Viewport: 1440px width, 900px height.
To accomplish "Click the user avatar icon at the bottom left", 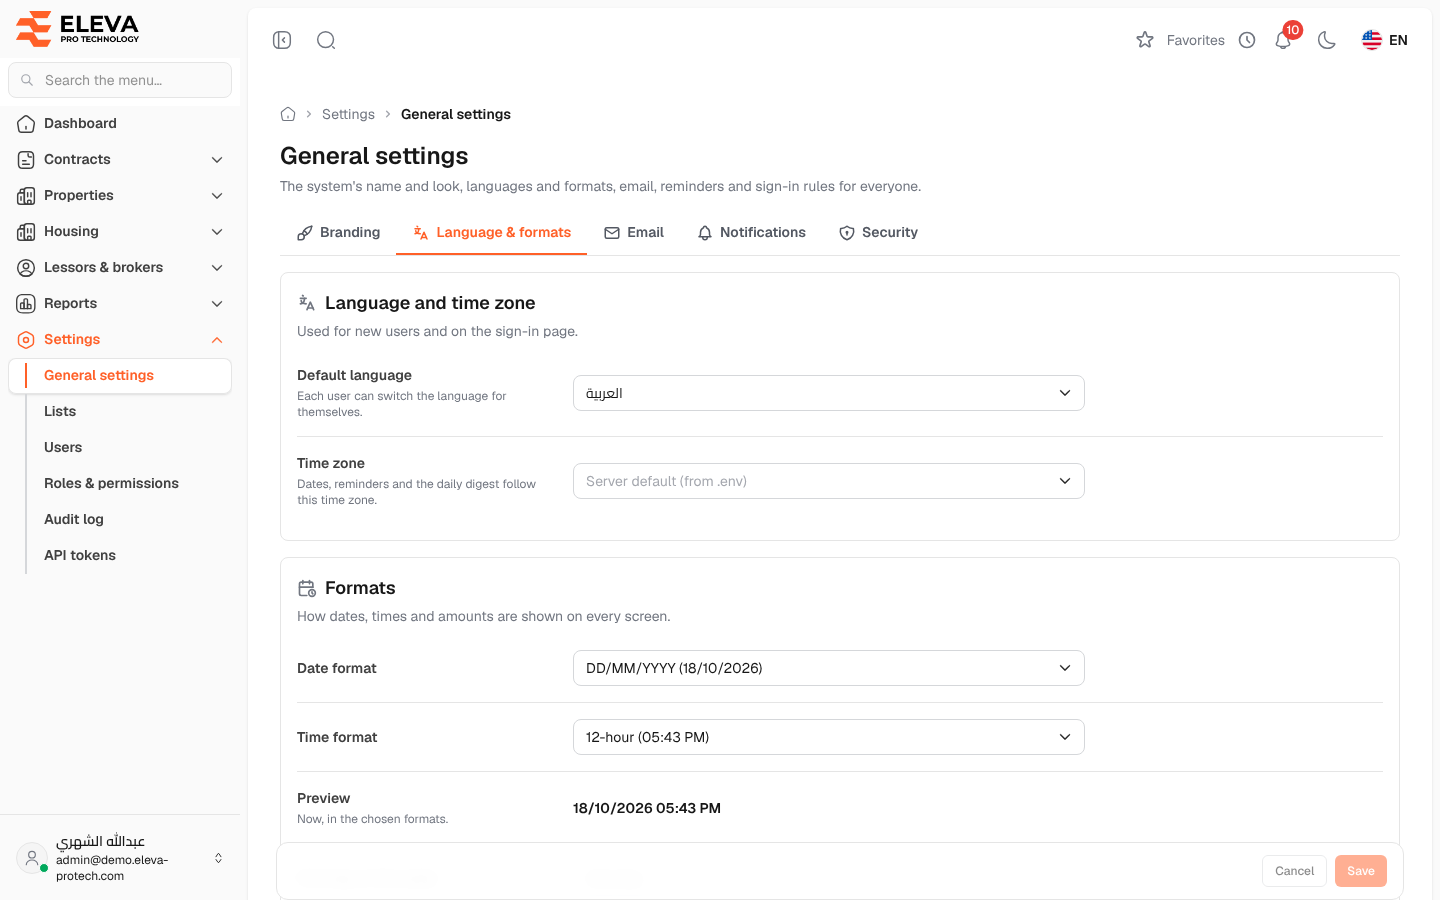I will coord(32,858).
